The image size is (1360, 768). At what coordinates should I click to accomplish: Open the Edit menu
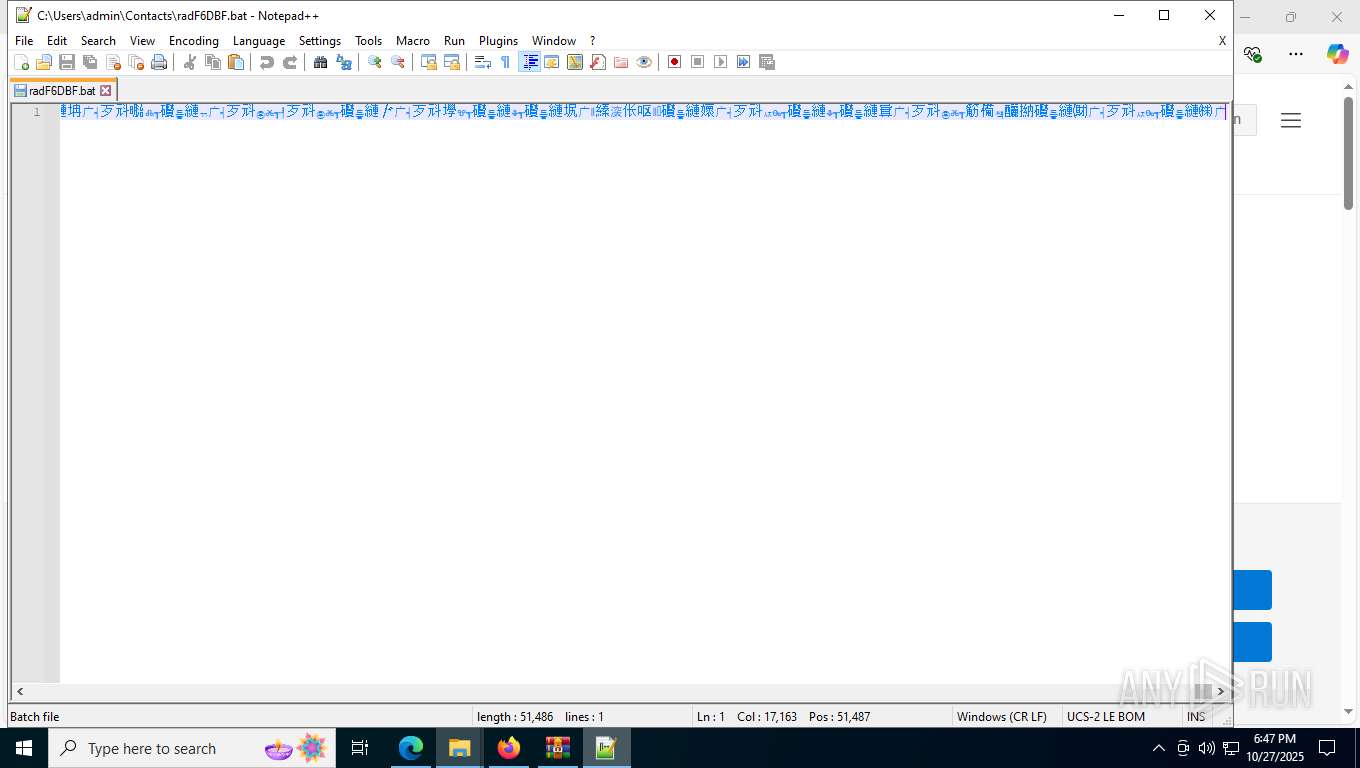click(x=57, y=41)
